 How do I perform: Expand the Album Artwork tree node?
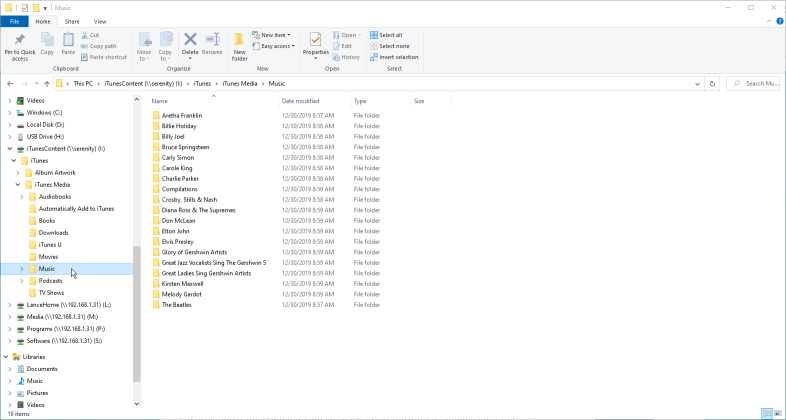point(18,173)
